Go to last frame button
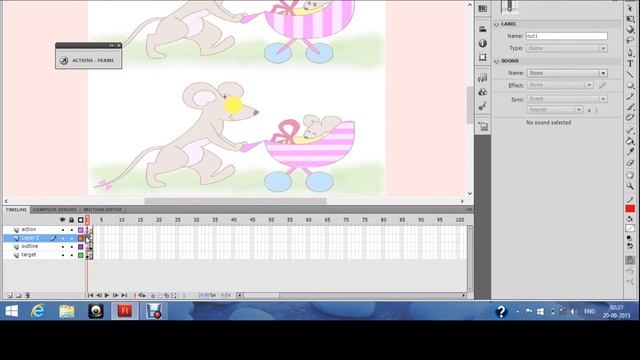 [x=124, y=295]
